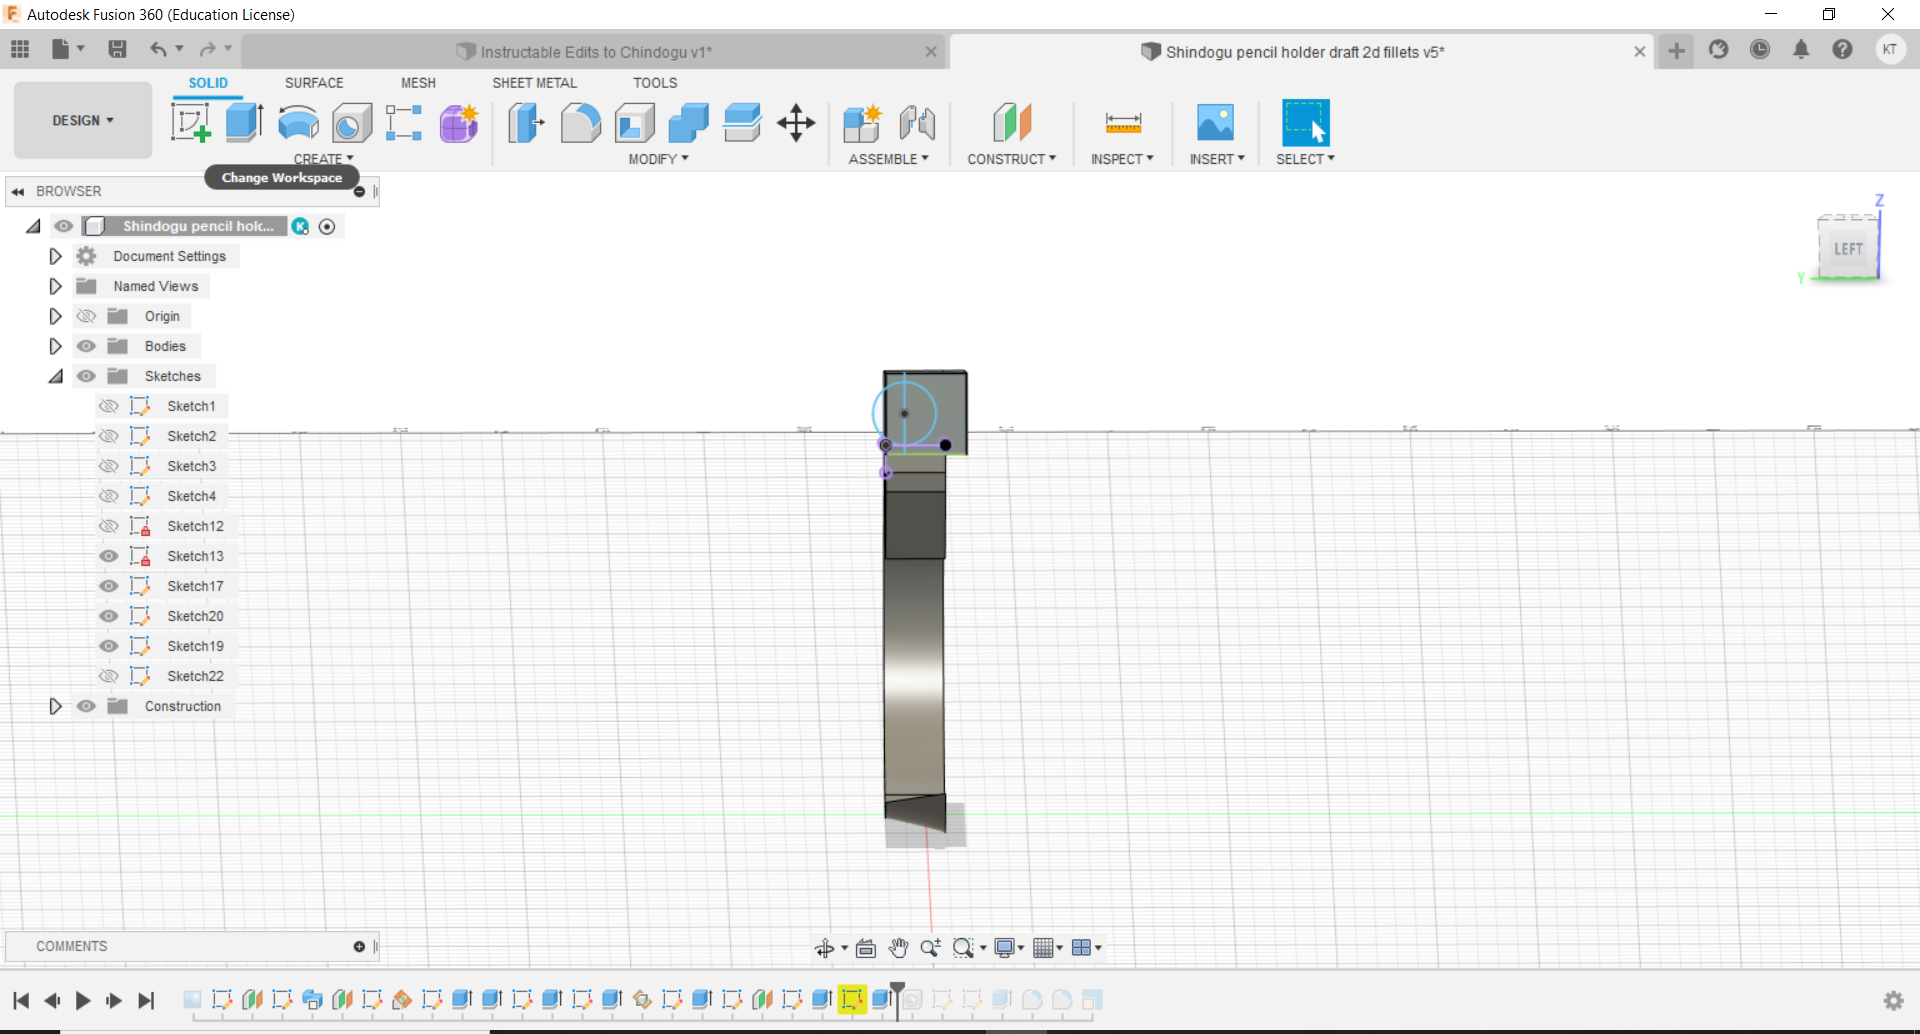1920x1034 pixels.
Task: Switch to Instructable Edits to Chindogu document tab
Action: [596, 52]
